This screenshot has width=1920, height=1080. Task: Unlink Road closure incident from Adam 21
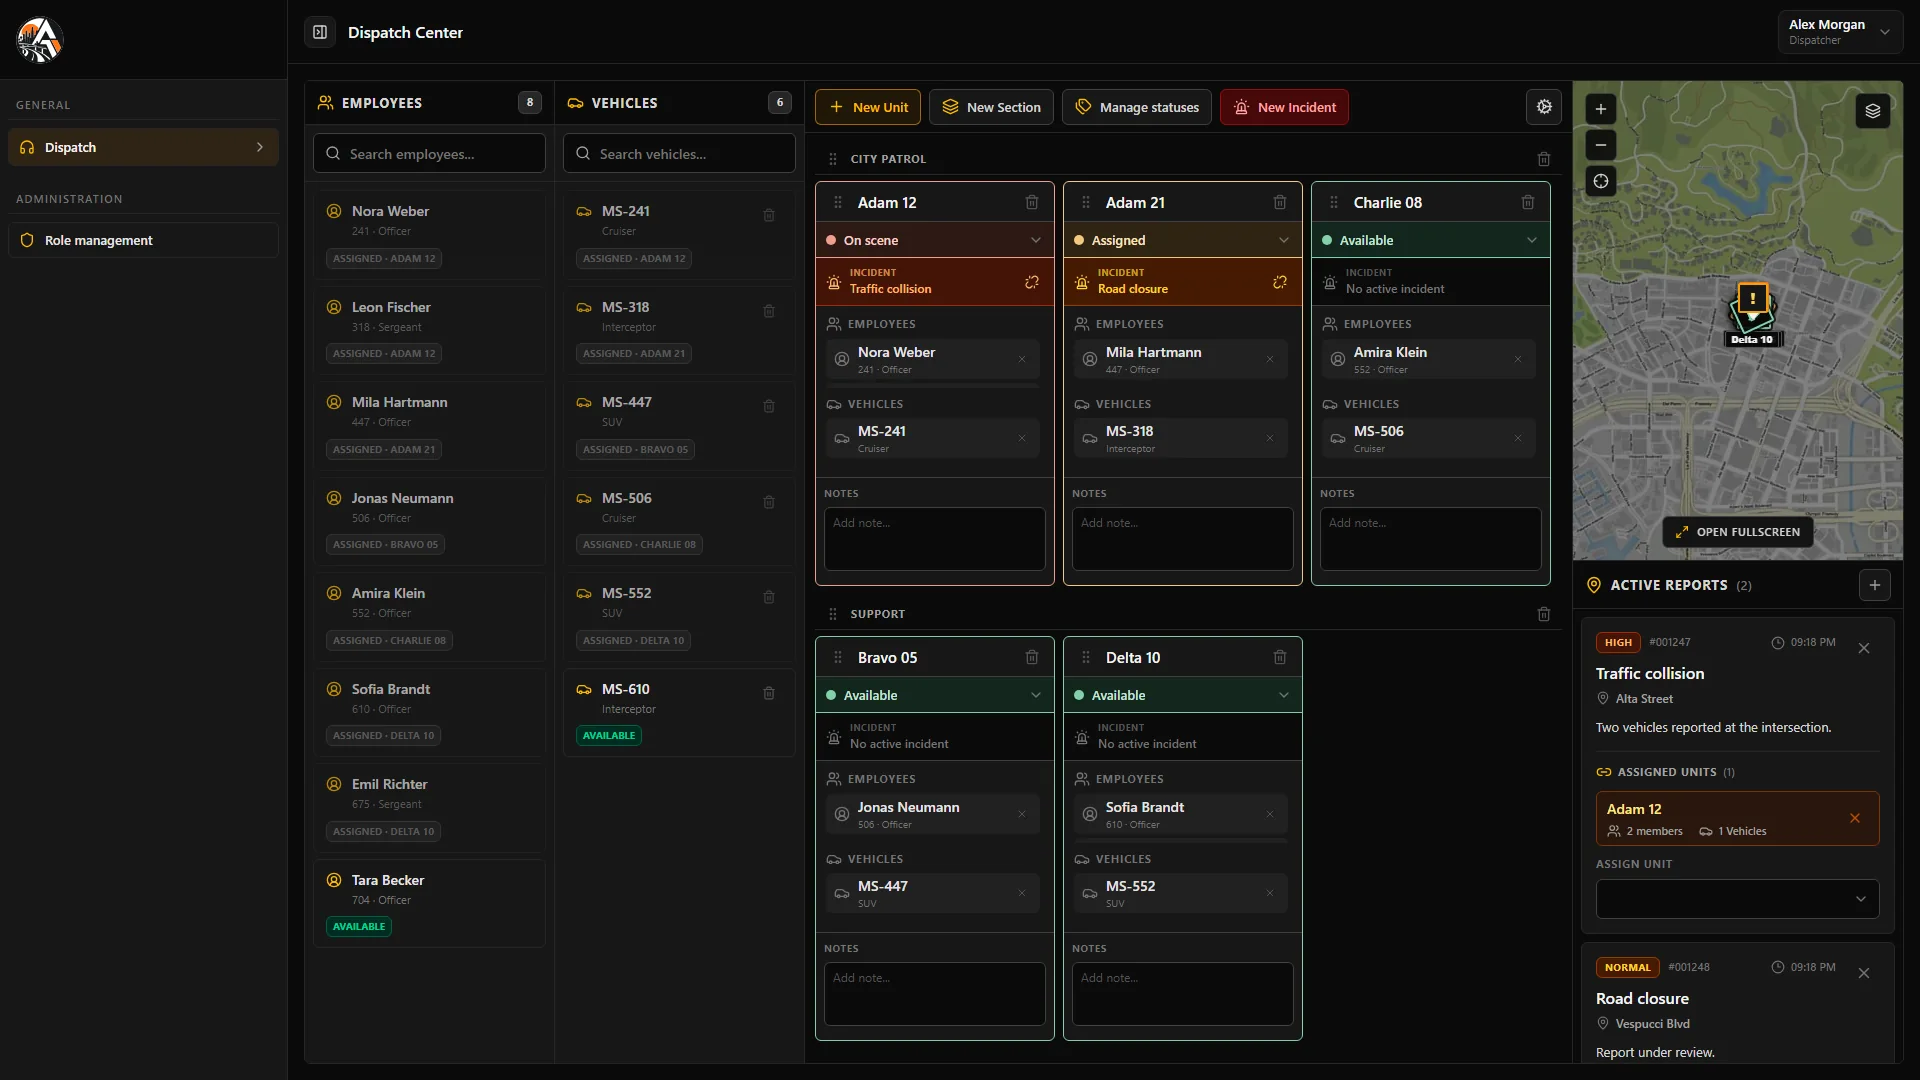click(x=1280, y=282)
